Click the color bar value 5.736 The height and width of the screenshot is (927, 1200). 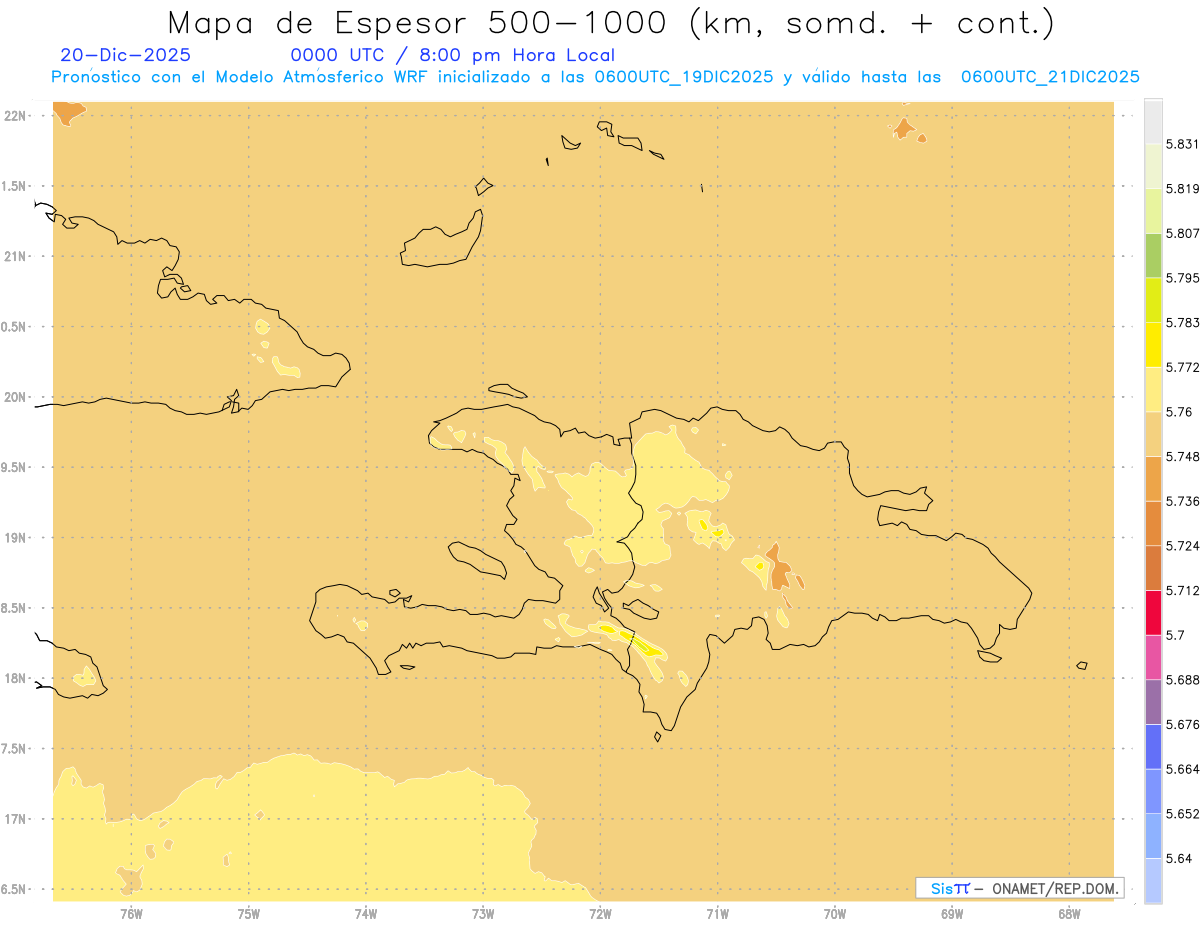pos(1183,501)
